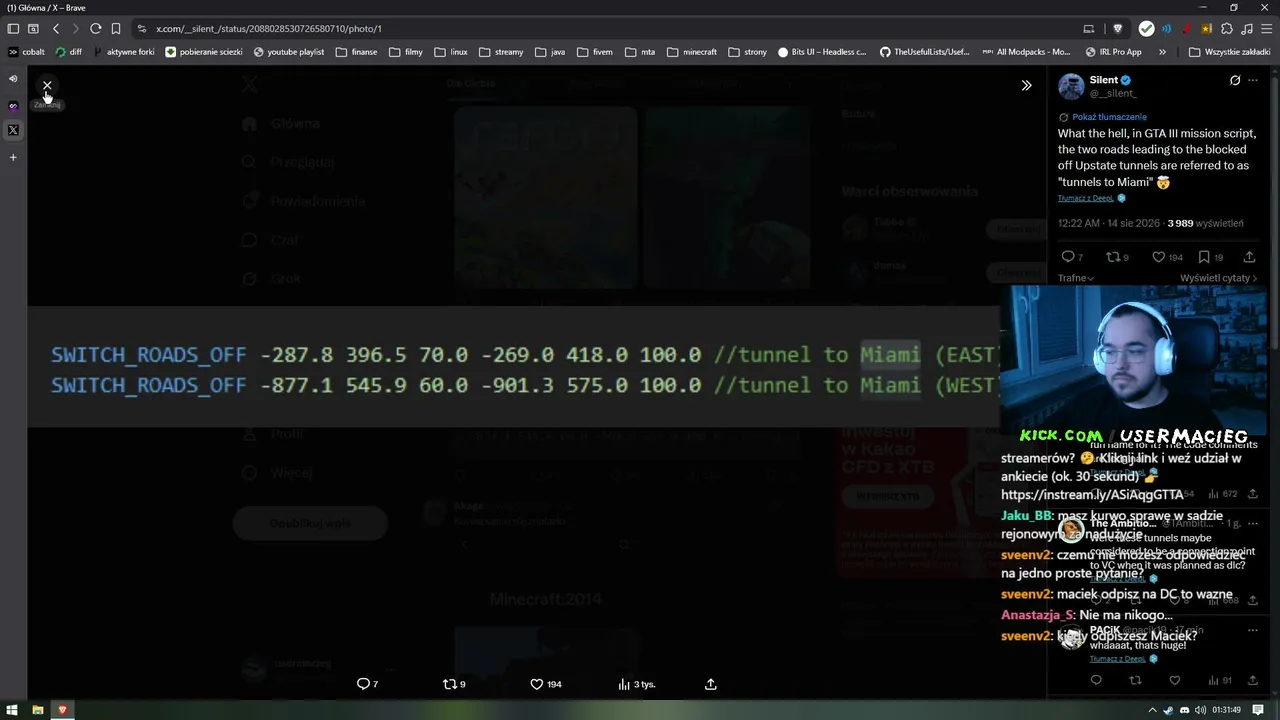Image resolution: width=1280 pixels, height=720 pixels.
Task: Open site settings icon in address bar
Action: point(142,29)
